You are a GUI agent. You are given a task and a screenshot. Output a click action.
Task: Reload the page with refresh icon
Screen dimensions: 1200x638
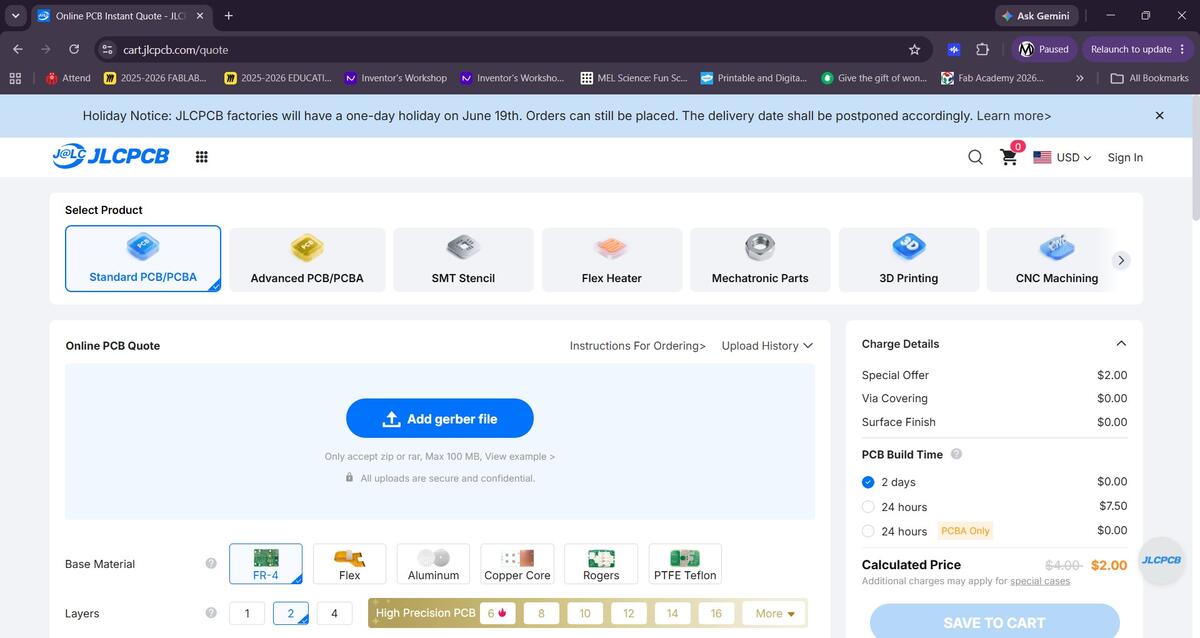[74, 49]
